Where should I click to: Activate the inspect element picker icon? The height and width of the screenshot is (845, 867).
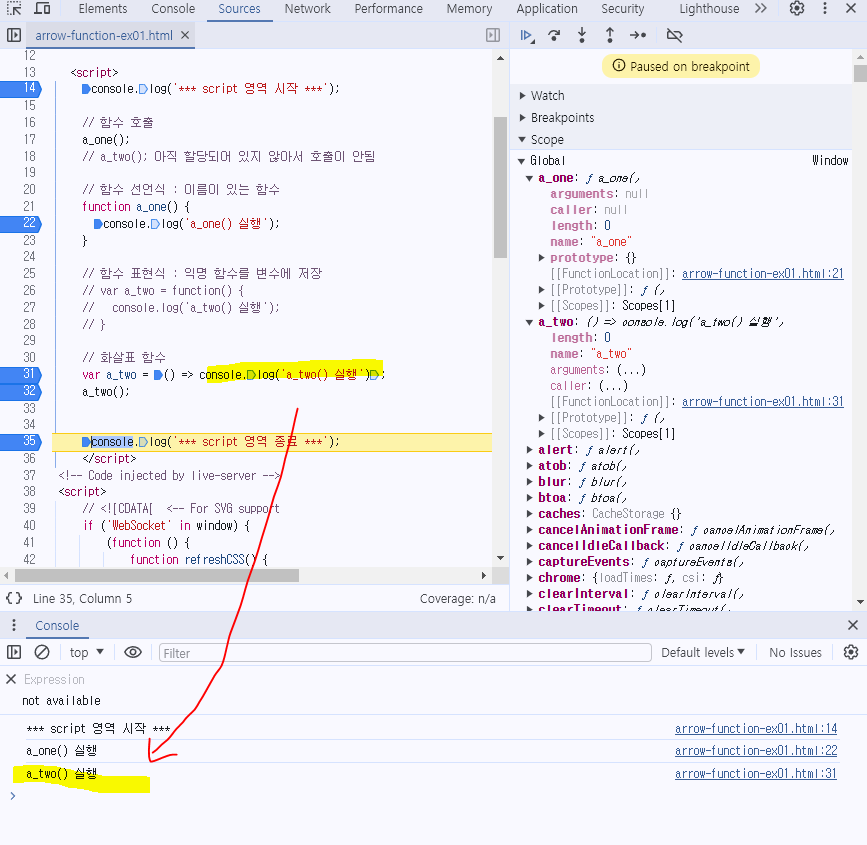(x=14, y=8)
